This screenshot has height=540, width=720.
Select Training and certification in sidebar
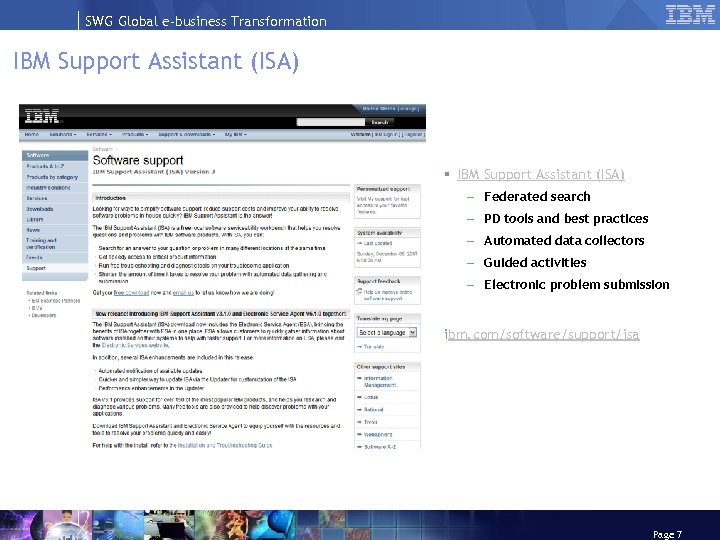[55, 243]
